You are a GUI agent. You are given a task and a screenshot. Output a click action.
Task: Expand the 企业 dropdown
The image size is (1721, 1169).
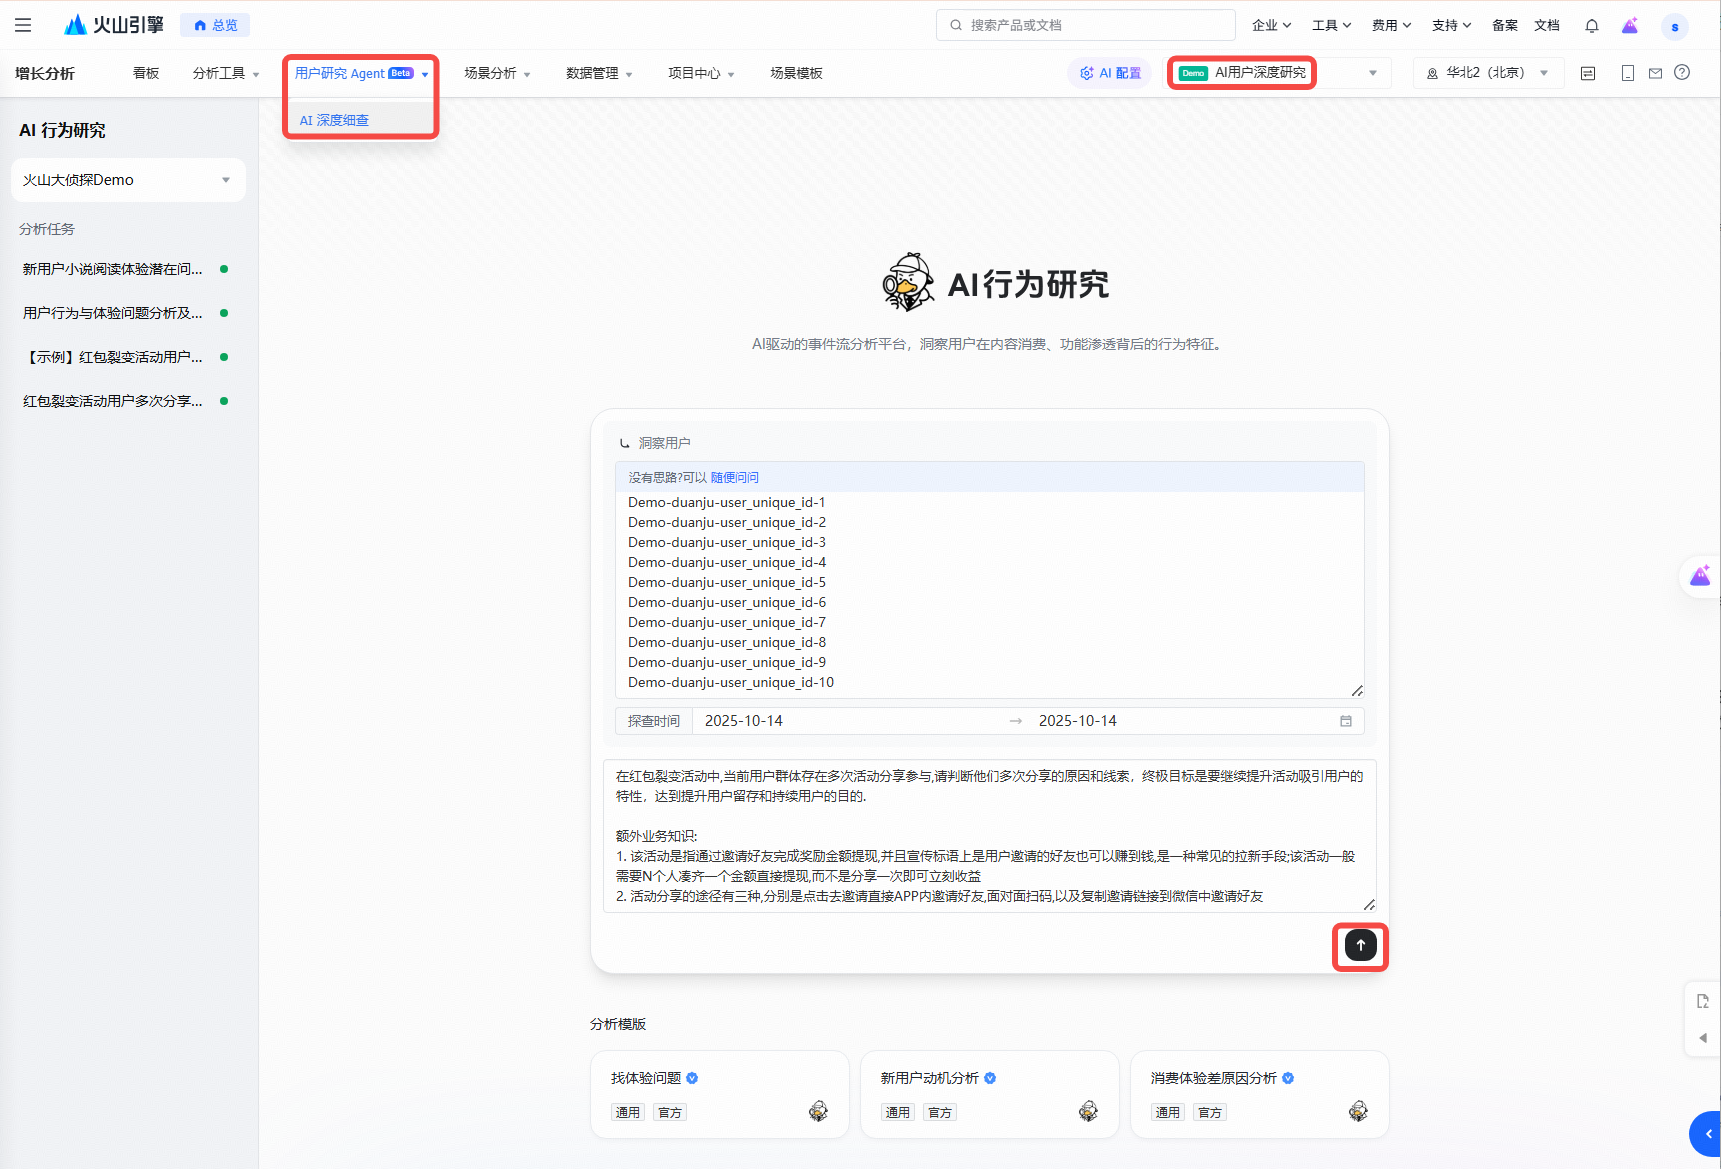coord(1271,25)
